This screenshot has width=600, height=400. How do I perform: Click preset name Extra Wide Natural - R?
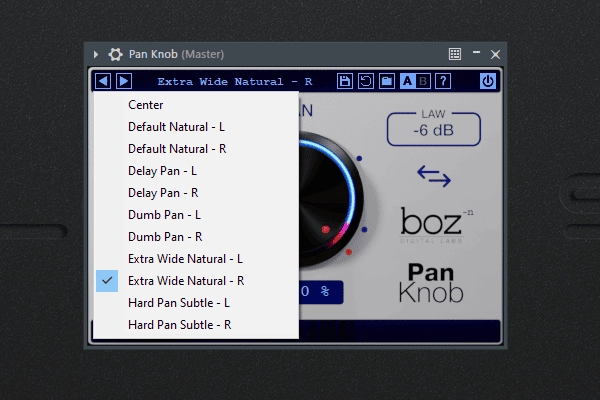[235, 82]
